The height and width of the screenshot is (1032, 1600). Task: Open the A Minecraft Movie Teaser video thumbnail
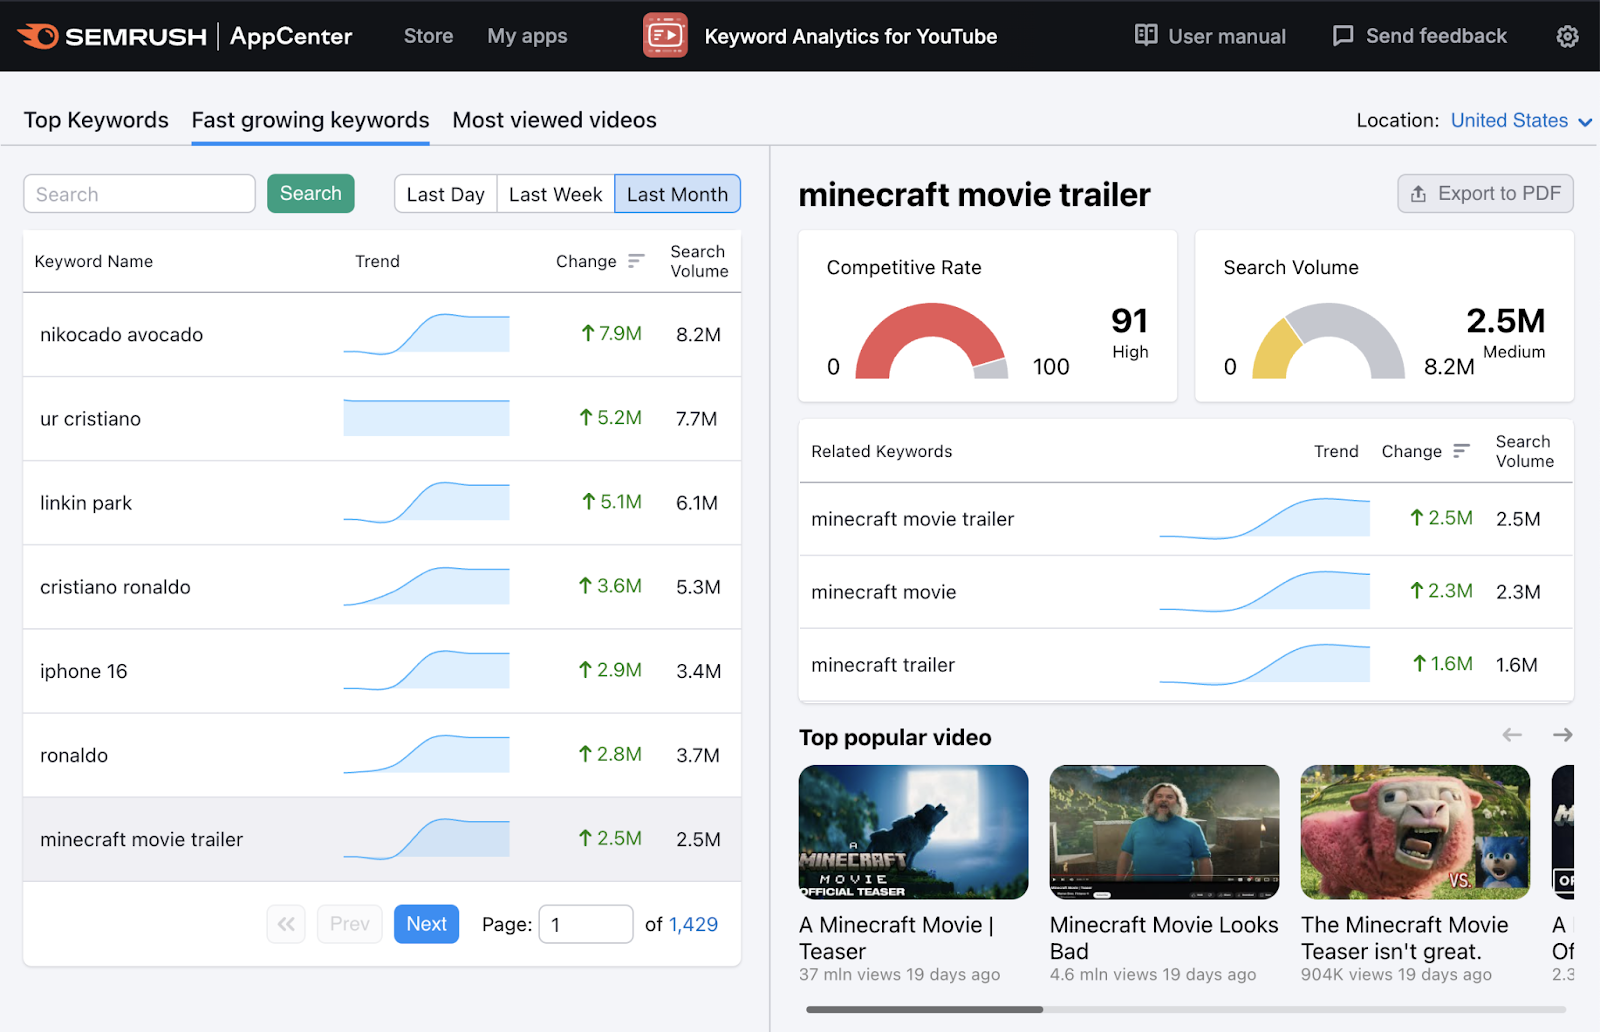[x=912, y=832]
